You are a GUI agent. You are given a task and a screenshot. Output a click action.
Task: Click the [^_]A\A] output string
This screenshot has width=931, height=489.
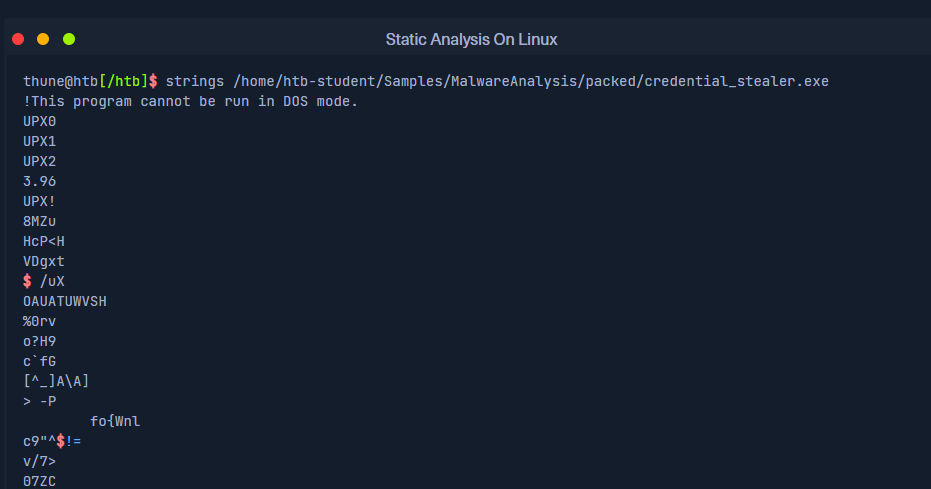pyautogui.click(x=57, y=381)
